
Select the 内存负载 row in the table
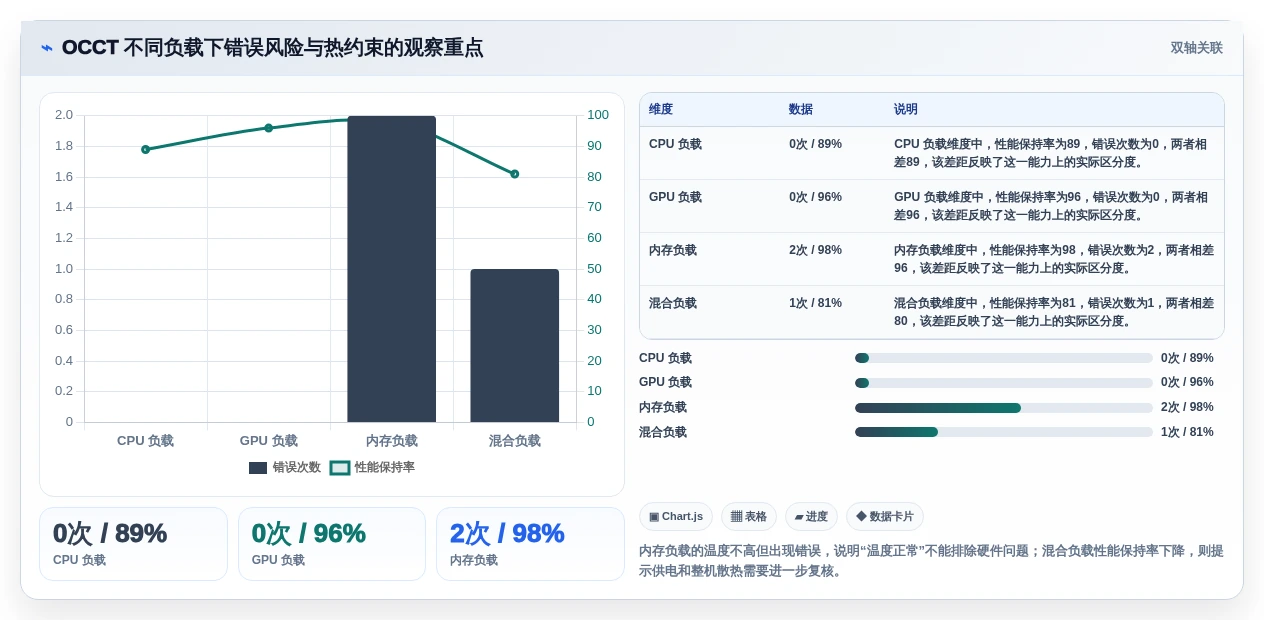[932, 259]
